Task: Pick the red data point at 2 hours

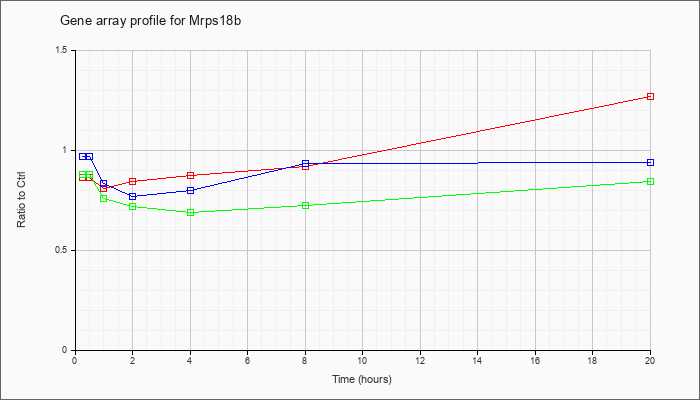Action: (x=133, y=181)
